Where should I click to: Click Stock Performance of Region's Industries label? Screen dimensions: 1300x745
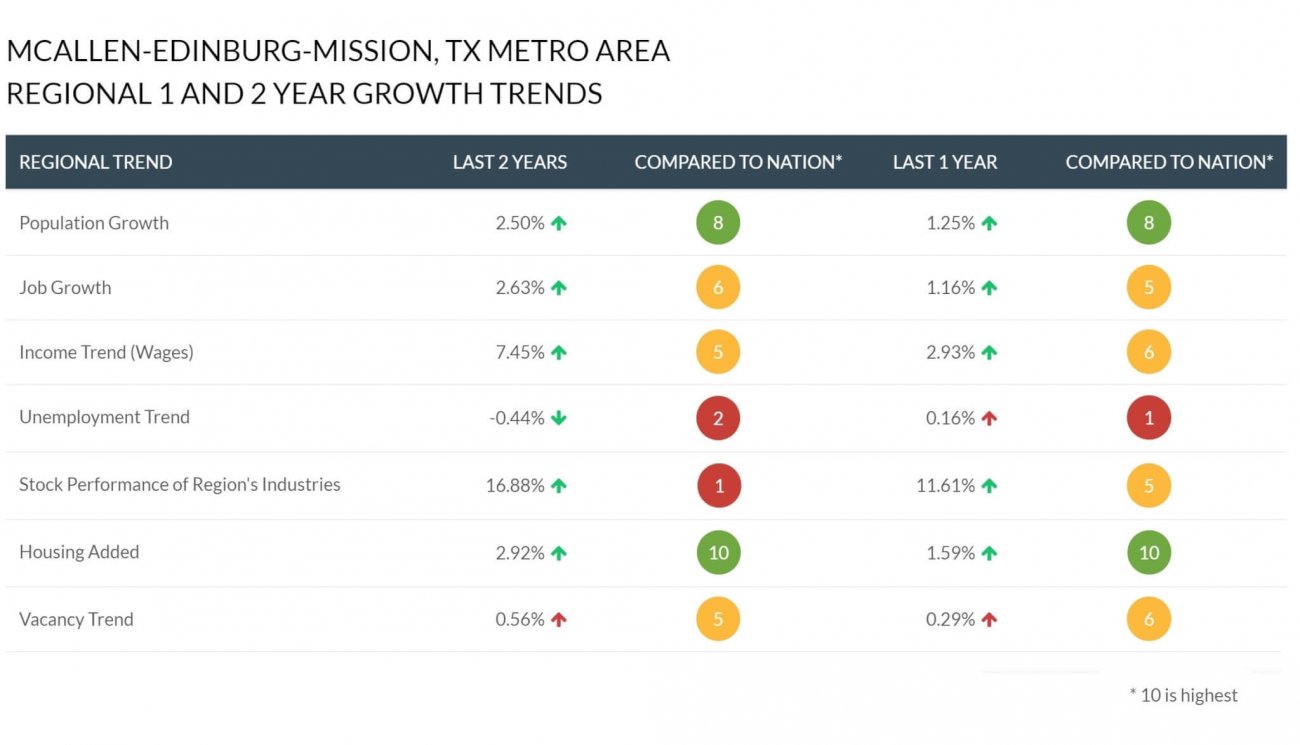(180, 485)
